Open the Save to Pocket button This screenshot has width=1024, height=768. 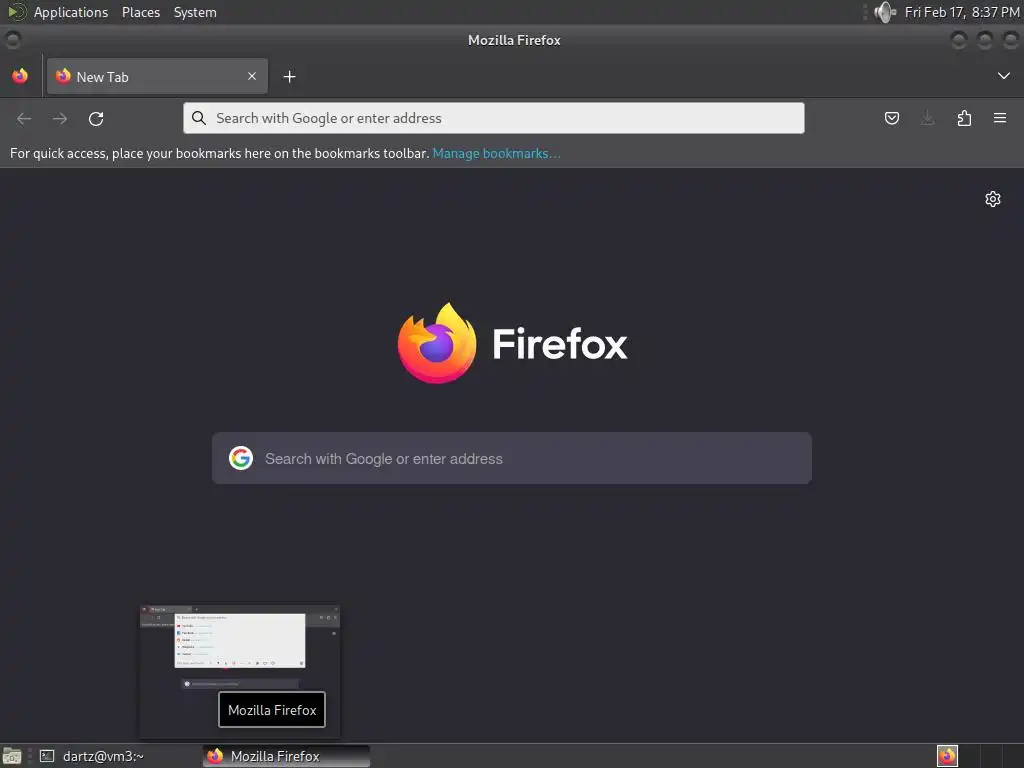(x=891, y=118)
